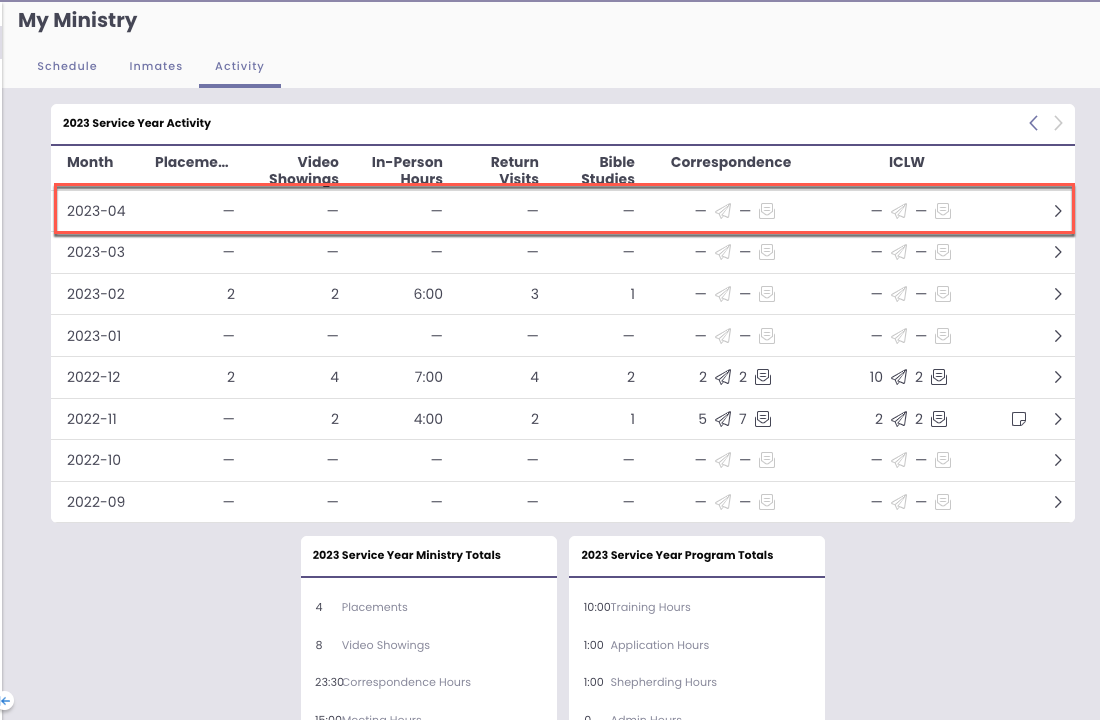Viewport: 1100px width, 720px height.
Task: Expand the 2022-11 row chevron
Action: pos(1058,419)
